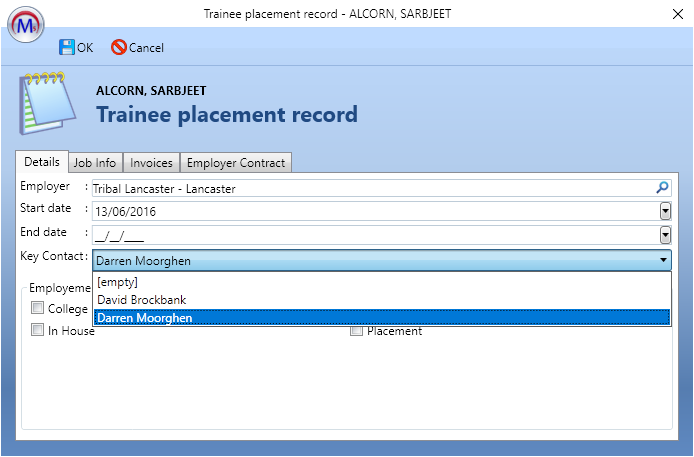This screenshot has height=457, width=694.
Task: Enable the In House checkbox
Action: [x=38, y=330]
